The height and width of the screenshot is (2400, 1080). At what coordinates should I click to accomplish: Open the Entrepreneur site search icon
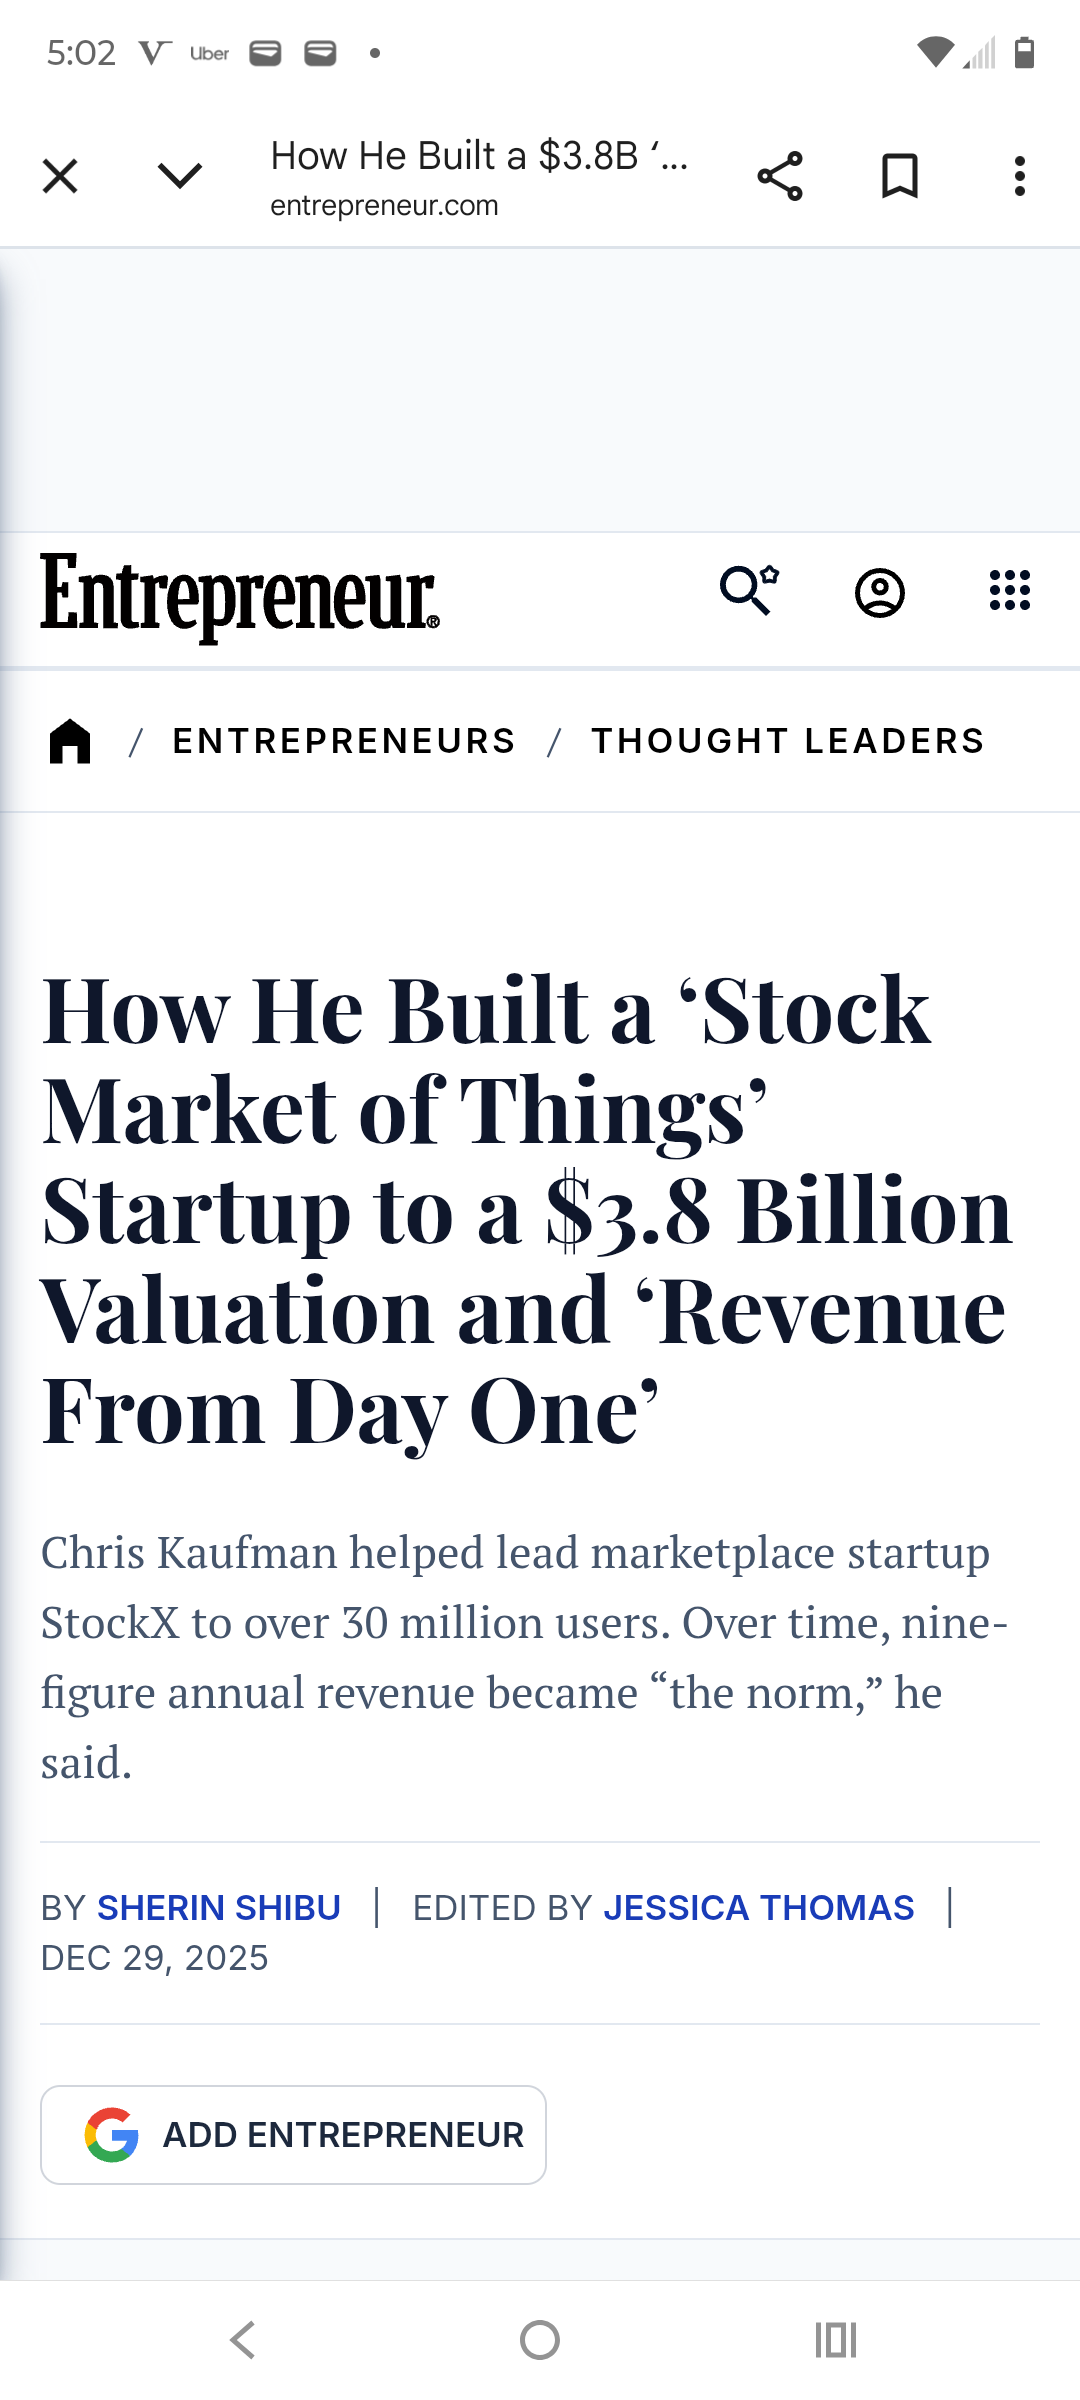tap(748, 591)
